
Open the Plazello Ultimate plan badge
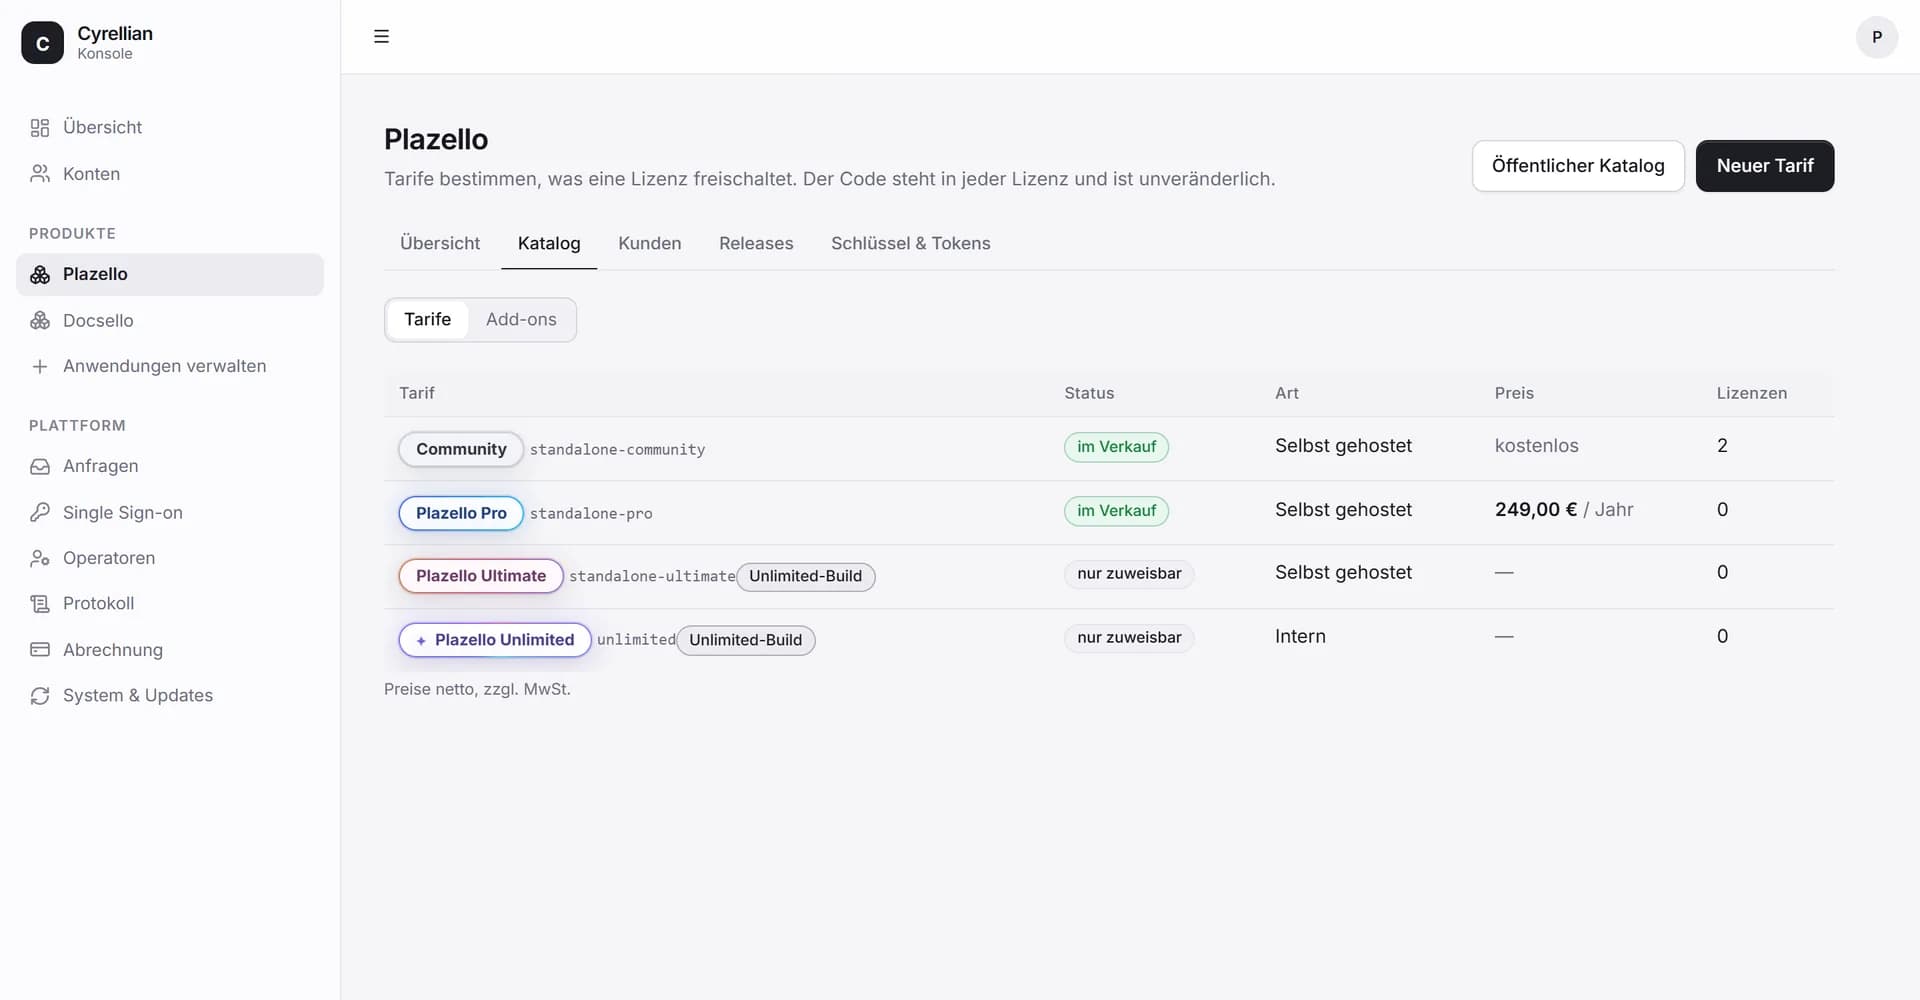coord(481,576)
